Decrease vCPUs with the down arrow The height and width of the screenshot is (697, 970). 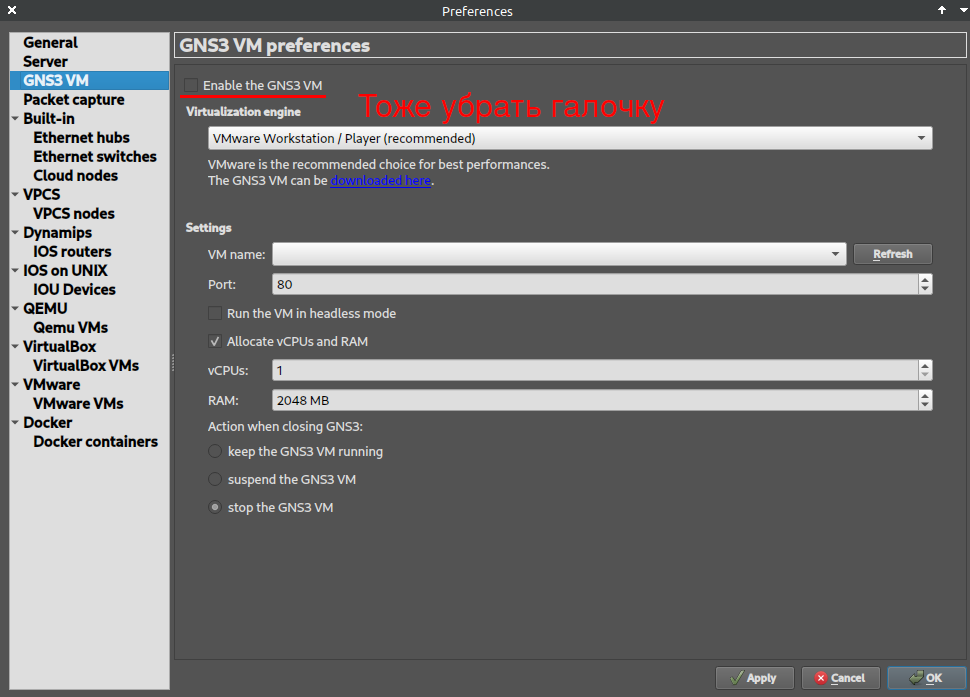(925, 375)
